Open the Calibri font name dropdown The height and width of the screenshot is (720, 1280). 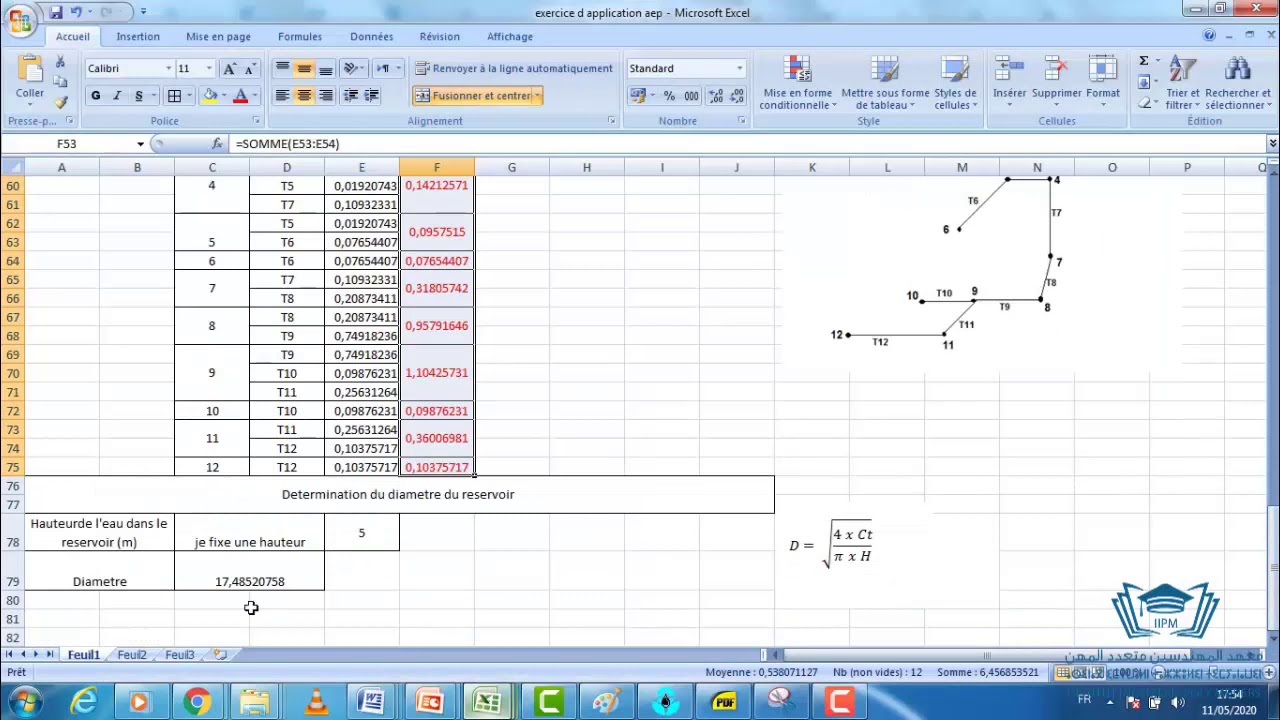point(168,69)
